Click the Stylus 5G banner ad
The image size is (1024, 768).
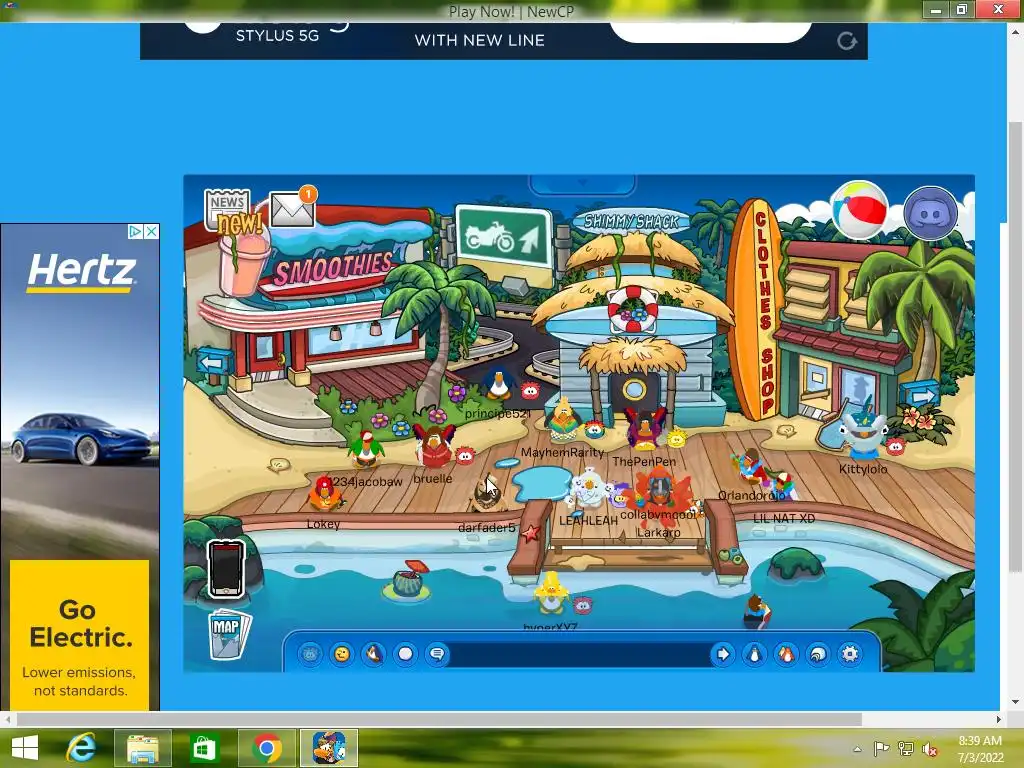click(504, 40)
